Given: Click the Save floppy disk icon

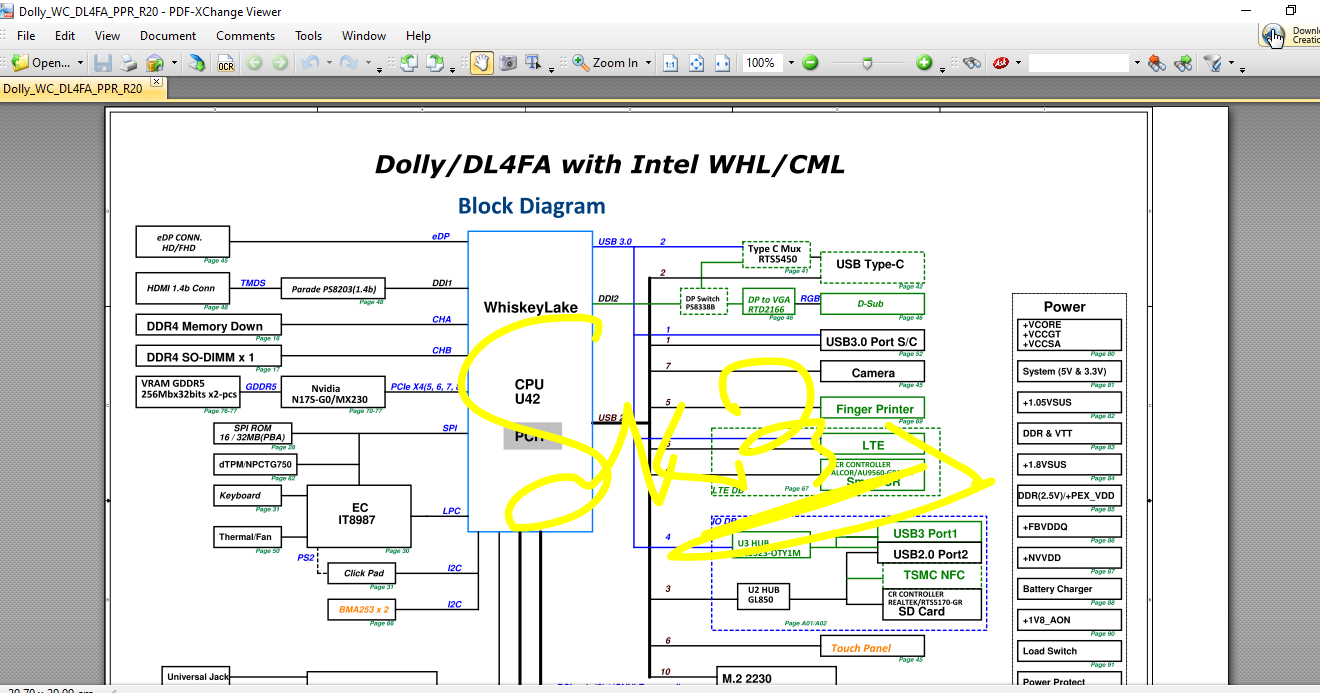Looking at the screenshot, I should [102, 62].
